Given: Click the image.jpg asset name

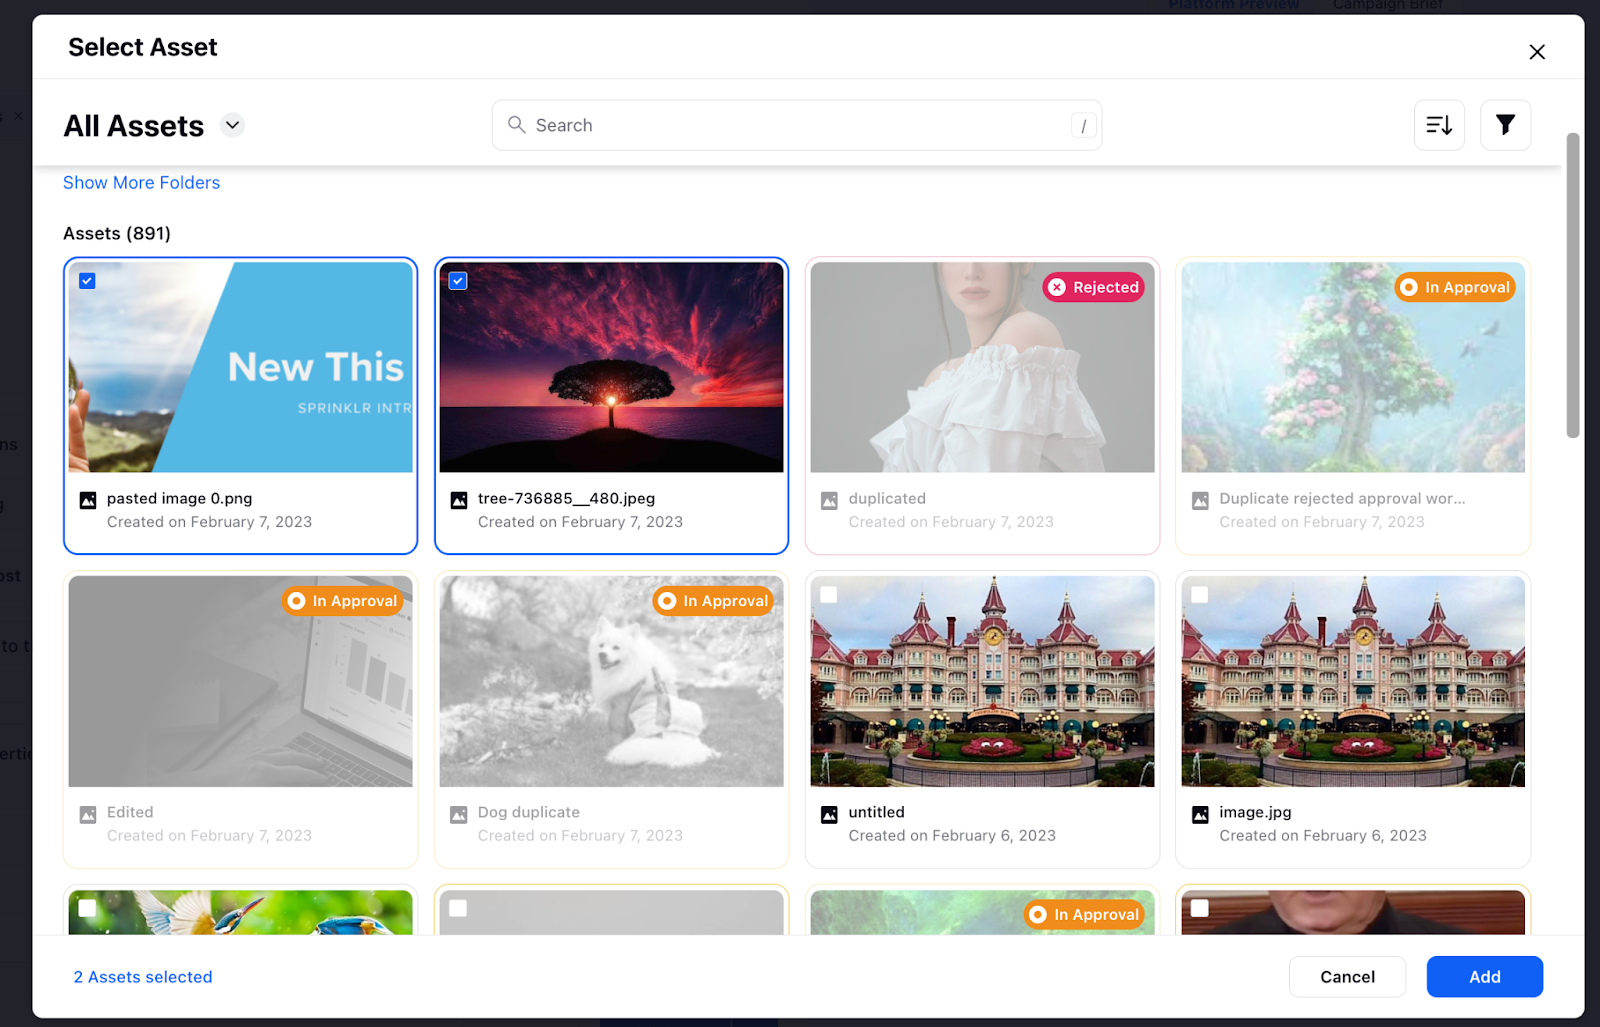Looking at the screenshot, I should [1255, 812].
